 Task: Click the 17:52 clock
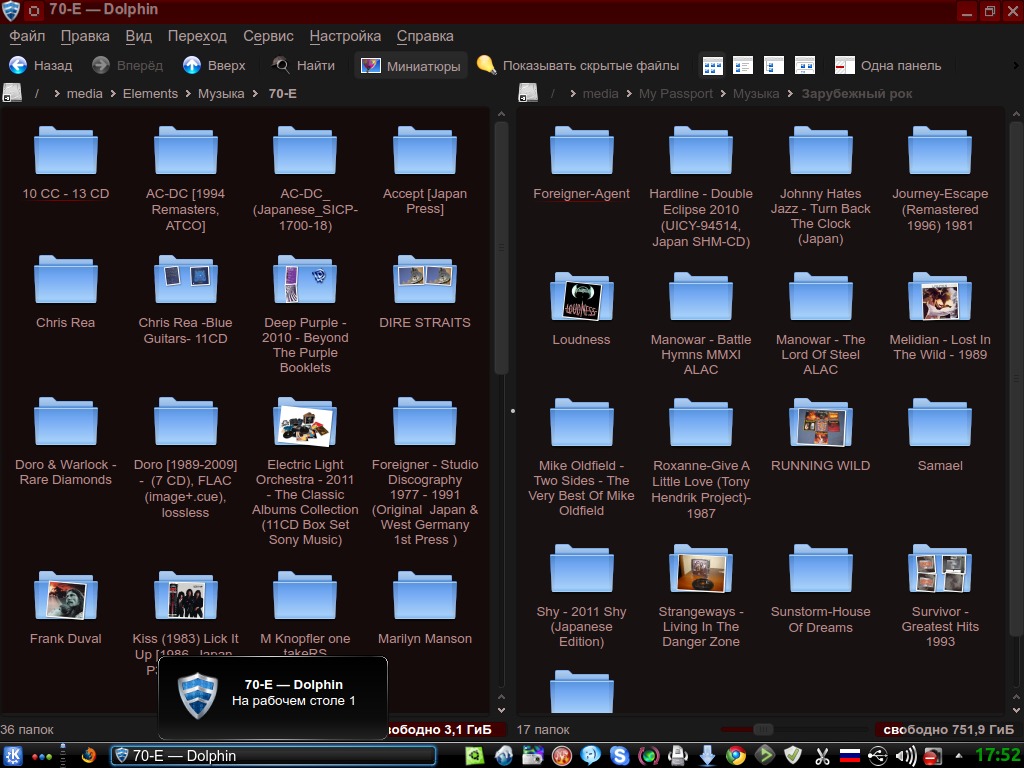998,756
